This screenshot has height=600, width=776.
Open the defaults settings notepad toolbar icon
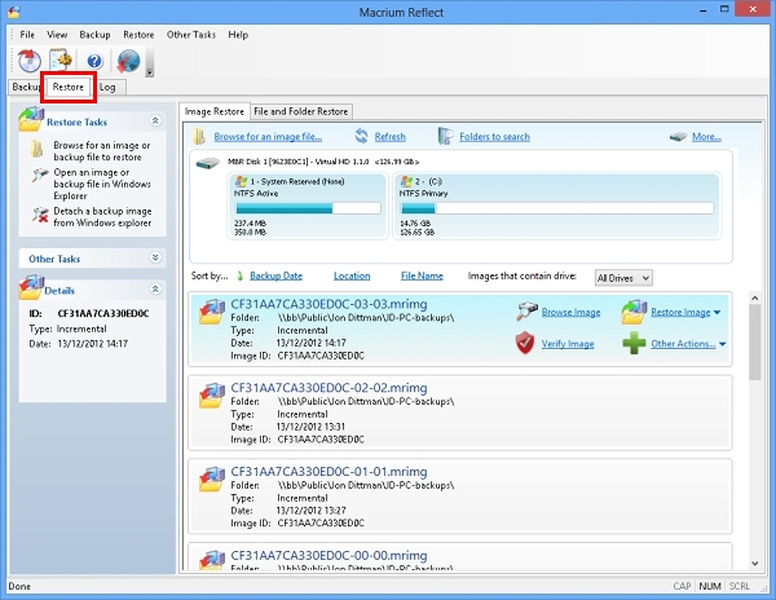click(61, 61)
